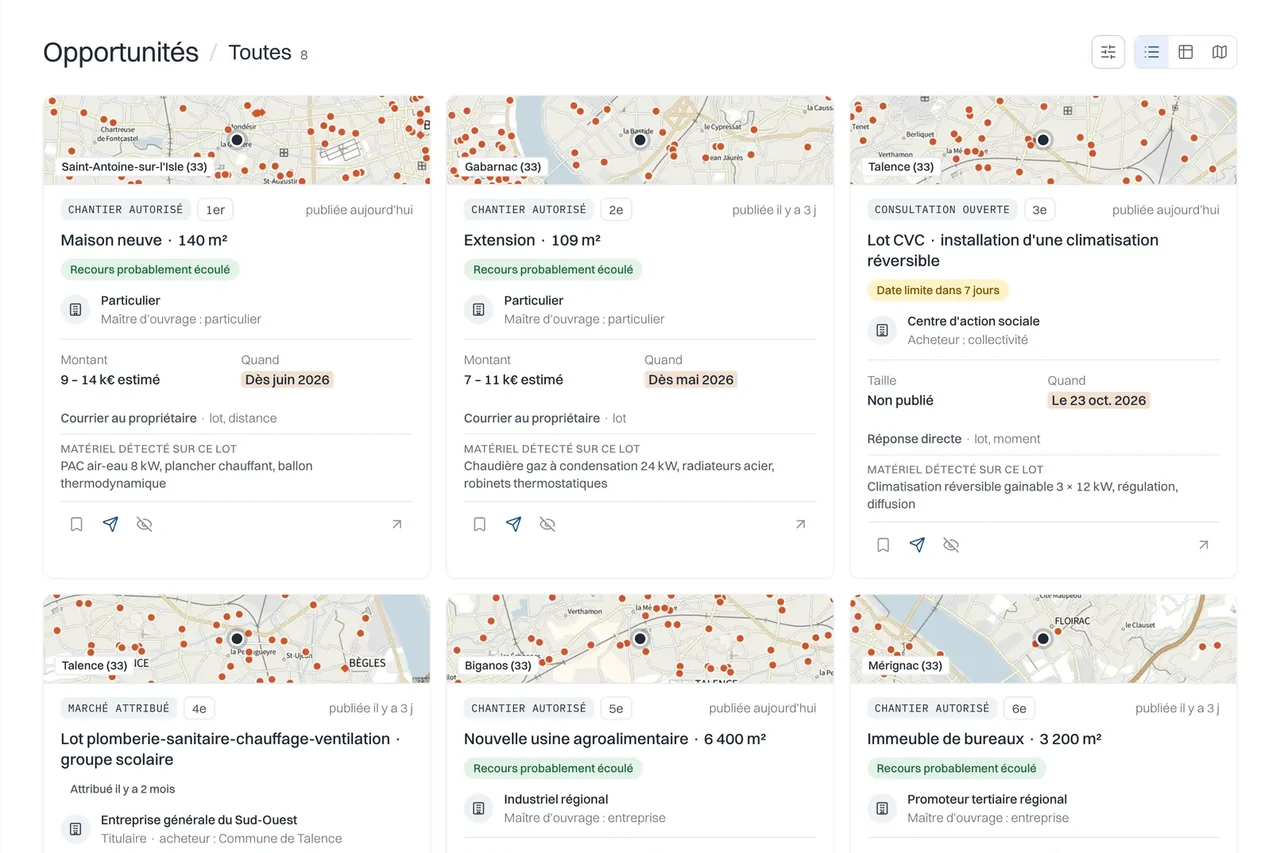Click the Le 23 oct. 2026 date tag
1280x853 pixels.
[x=1099, y=400]
